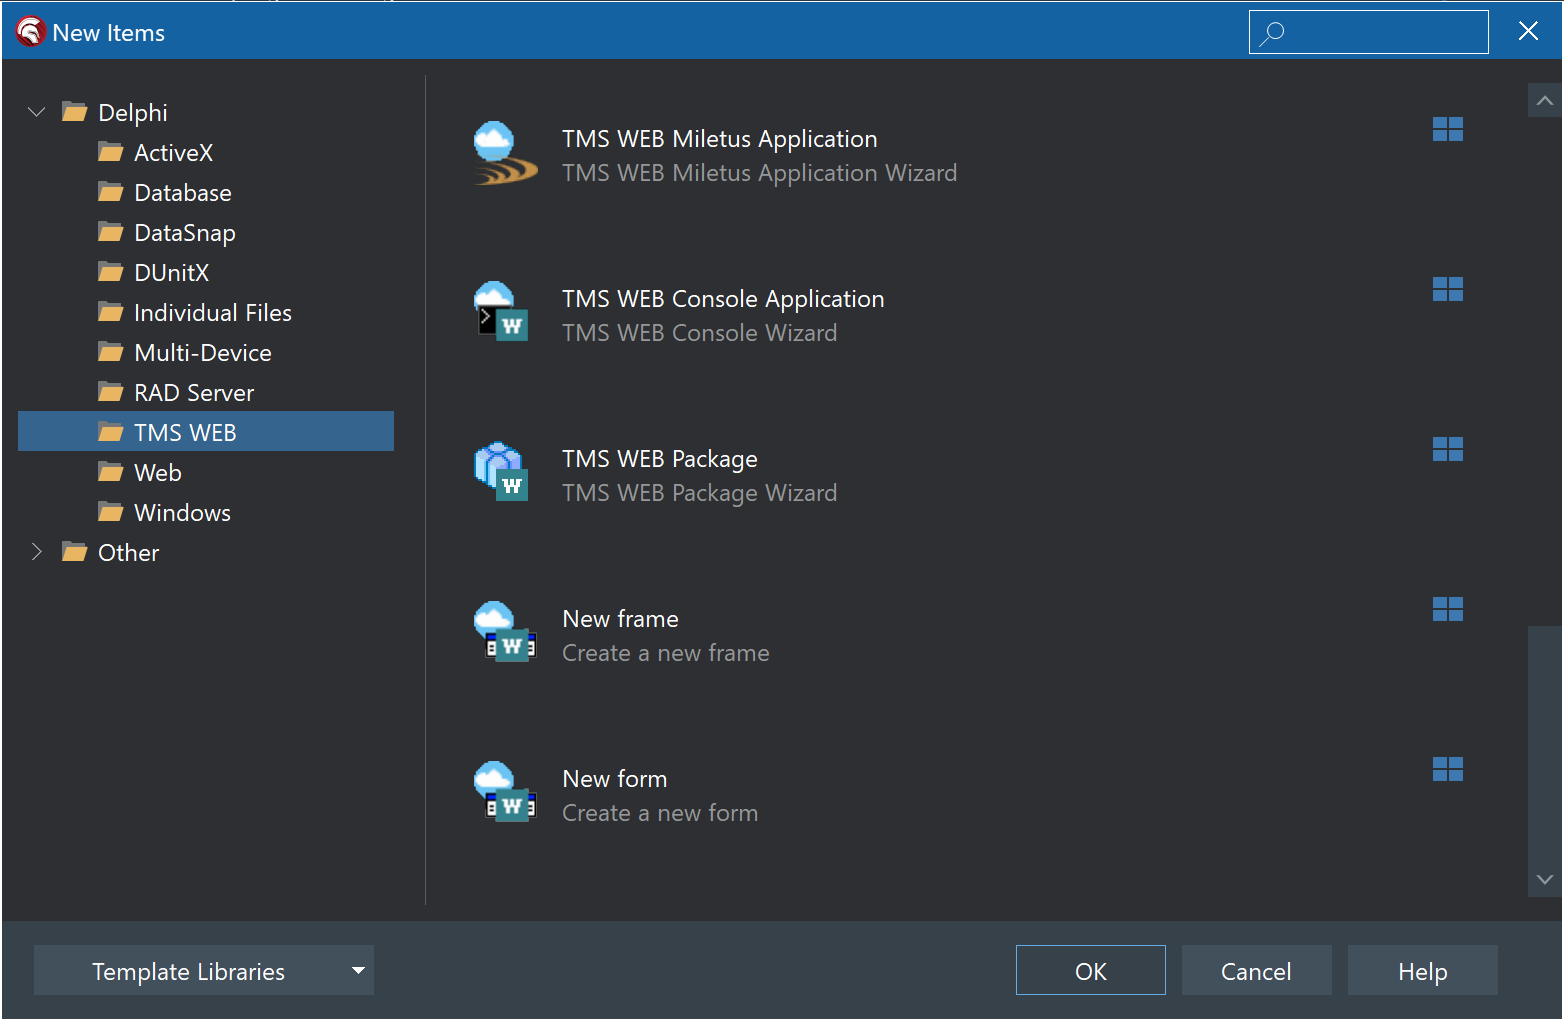The image size is (1564, 1020).
Task: Focus the search input field
Action: pos(1369,32)
